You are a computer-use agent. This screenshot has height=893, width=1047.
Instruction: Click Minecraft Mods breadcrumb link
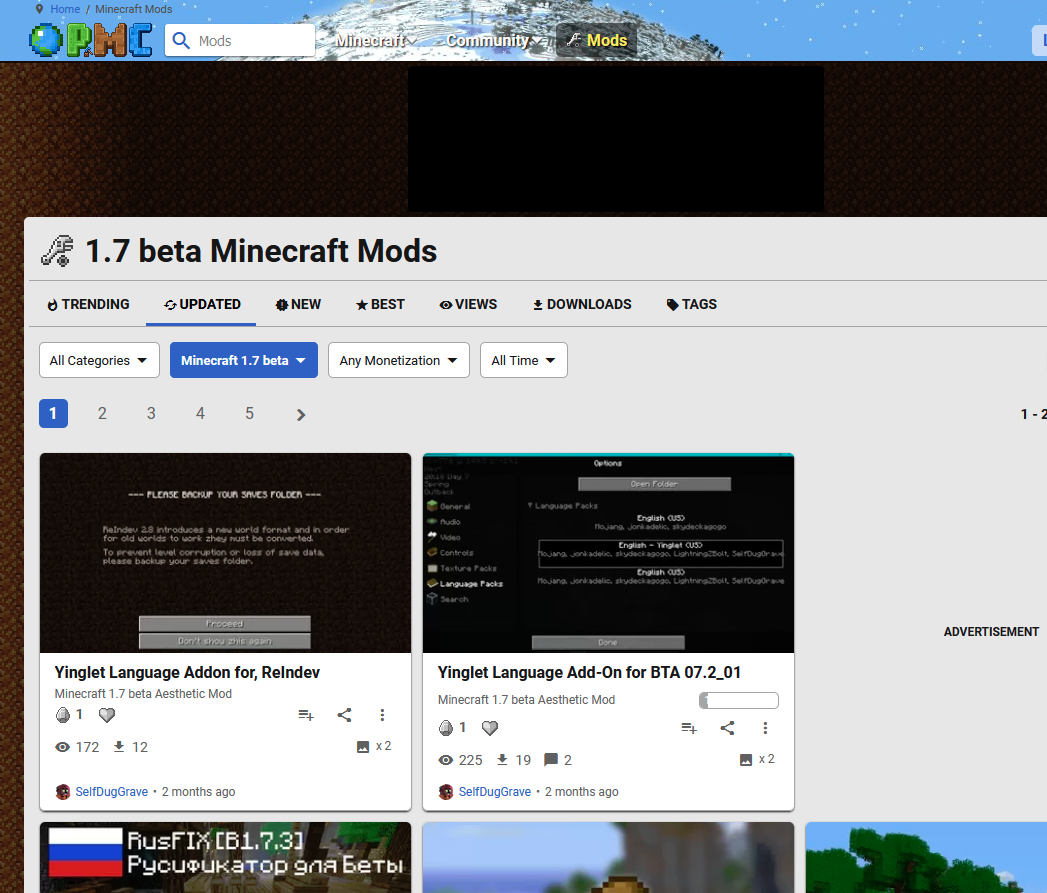tap(134, 9)
